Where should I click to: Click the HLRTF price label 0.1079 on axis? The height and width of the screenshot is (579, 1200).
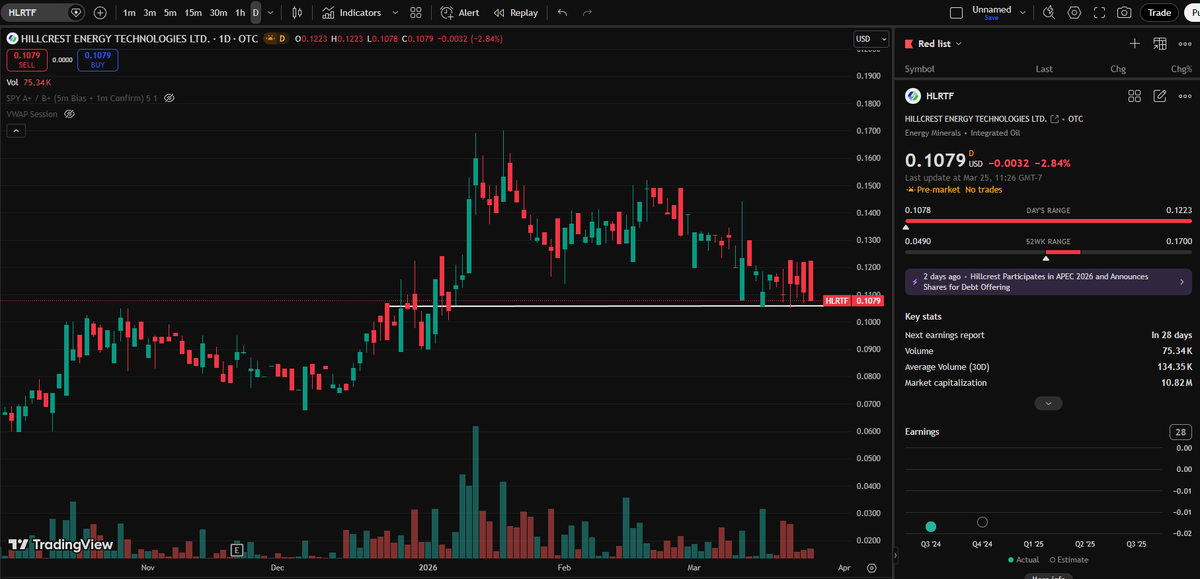tap(853, 300)
